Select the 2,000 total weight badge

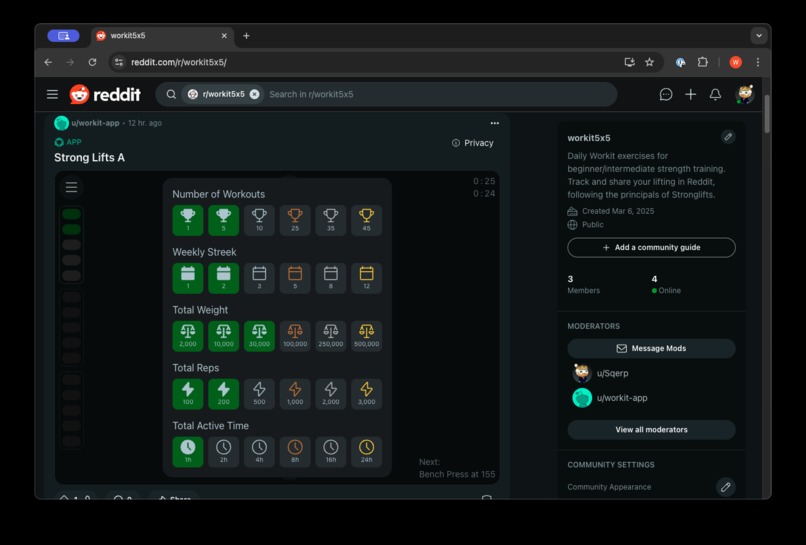pos(188,336)
